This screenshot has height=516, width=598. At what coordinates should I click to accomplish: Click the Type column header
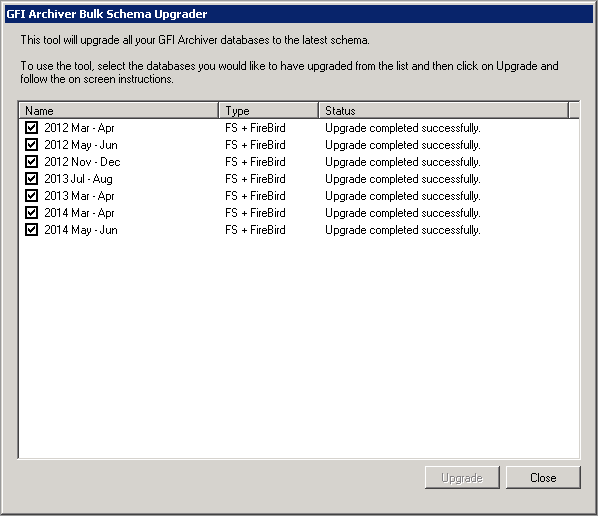[268, 111]
